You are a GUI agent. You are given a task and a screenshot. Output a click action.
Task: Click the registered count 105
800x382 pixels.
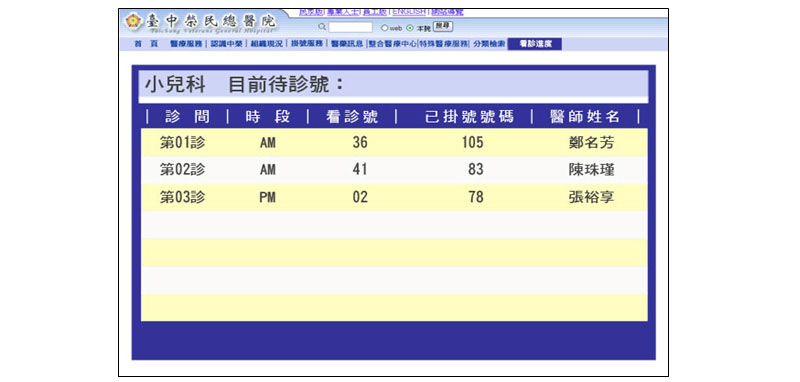click(472, 143)
